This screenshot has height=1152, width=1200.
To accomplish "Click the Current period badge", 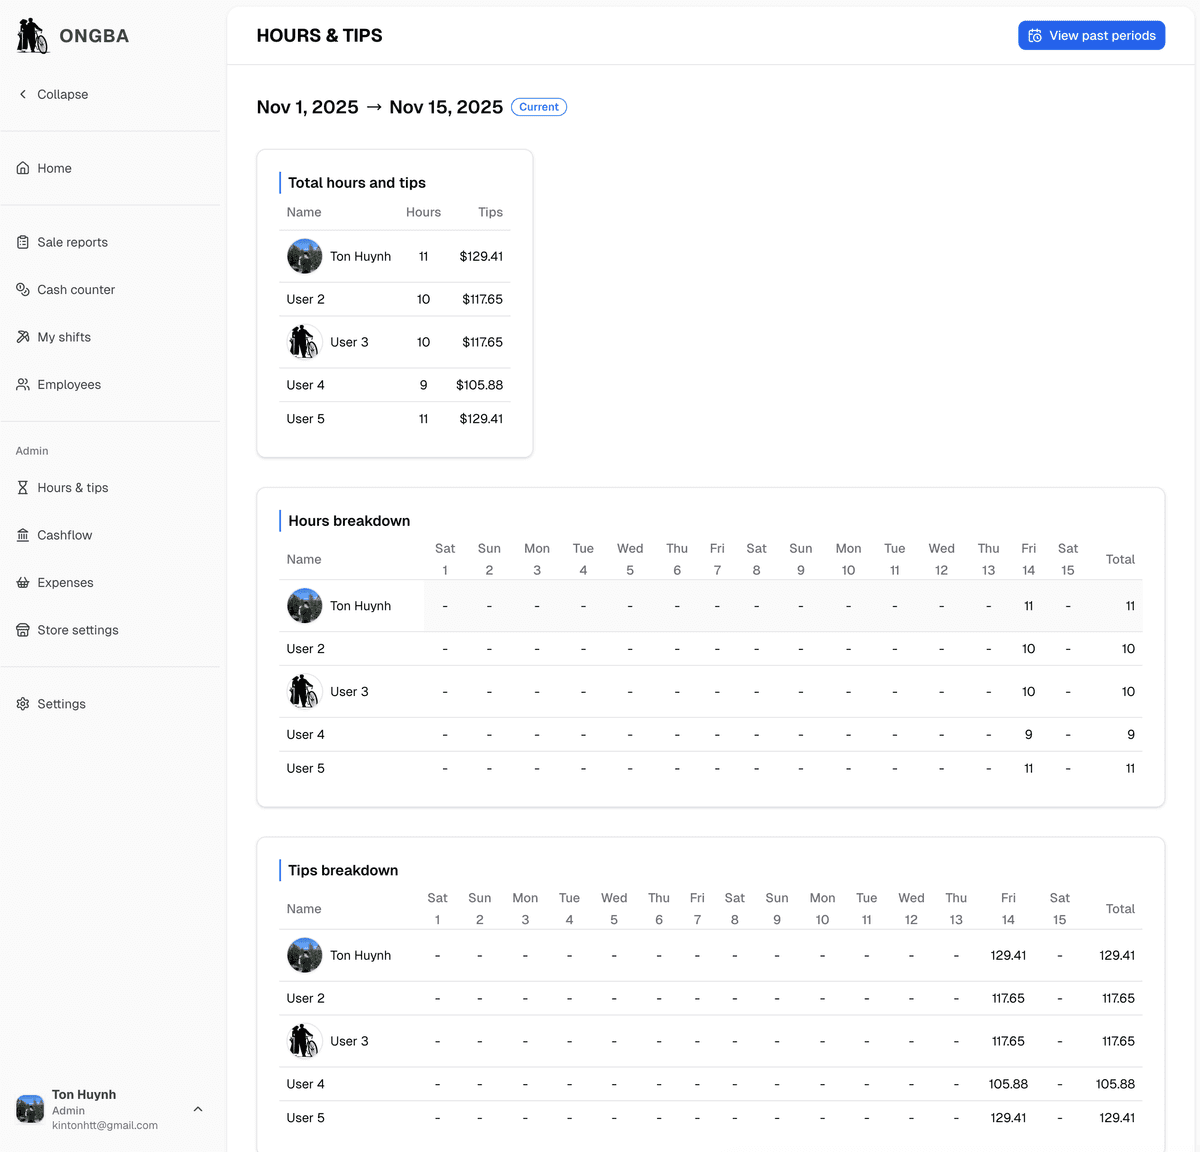I will (539, 106).
